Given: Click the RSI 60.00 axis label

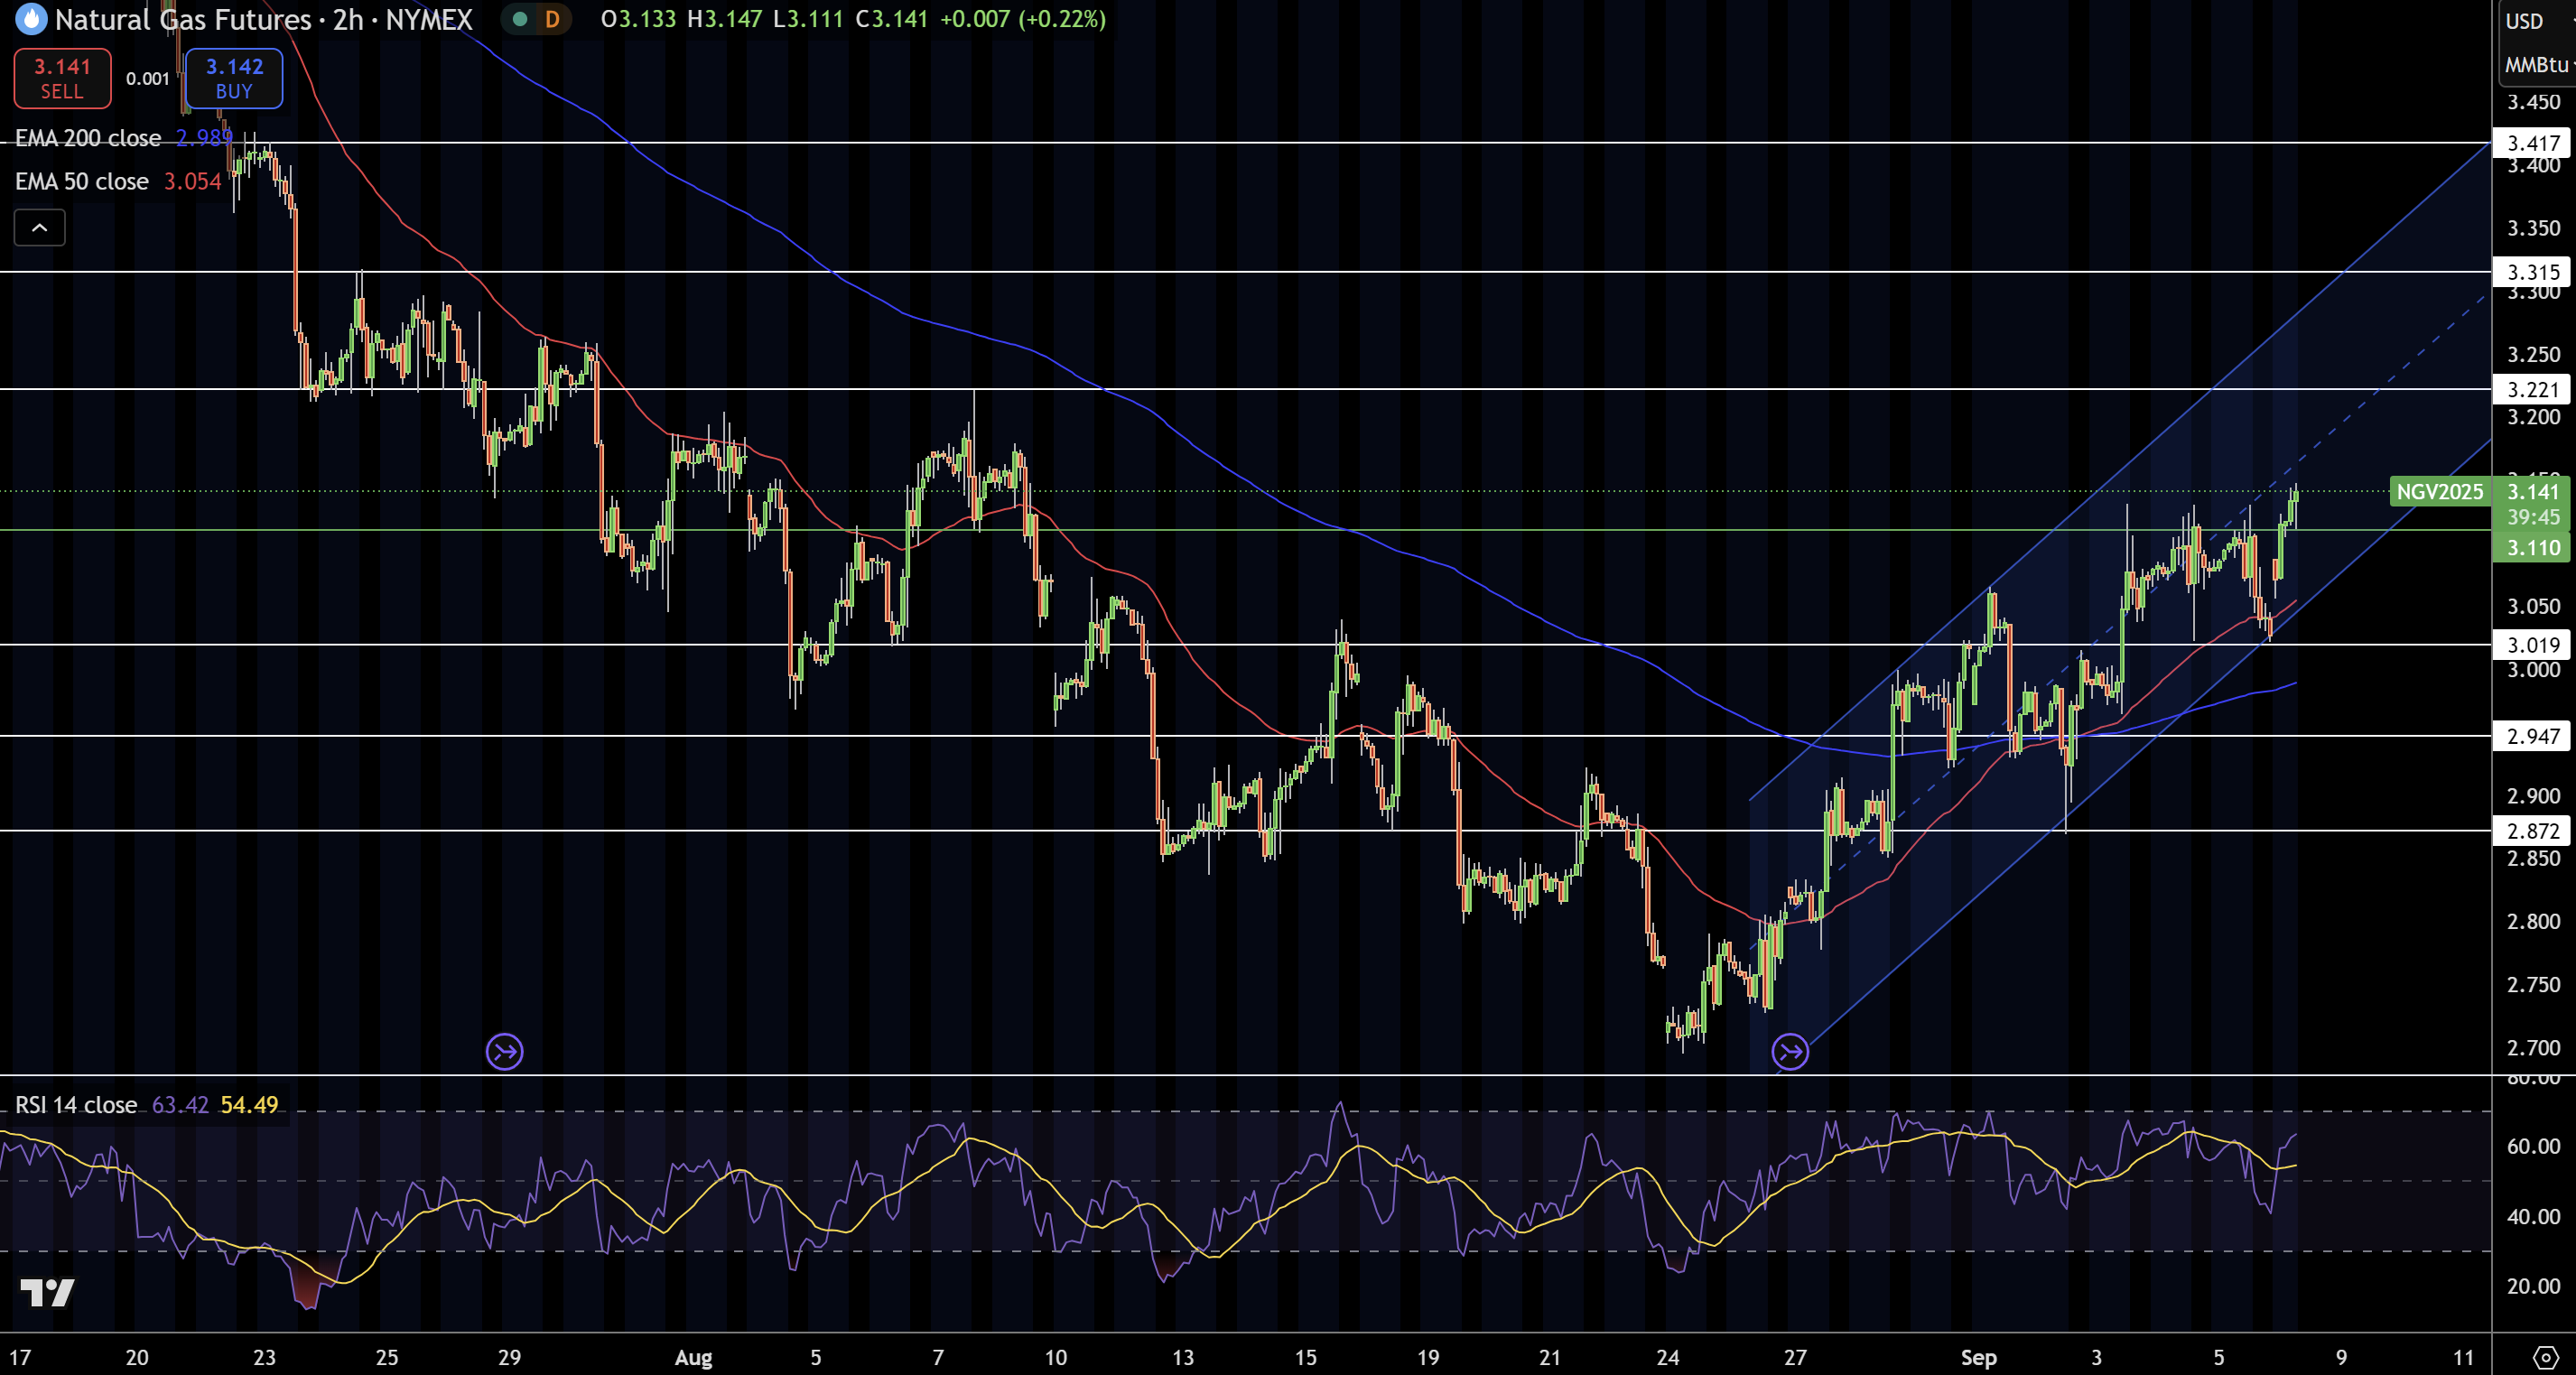Looking at the screenshot, I should tap(2533, 1146).
